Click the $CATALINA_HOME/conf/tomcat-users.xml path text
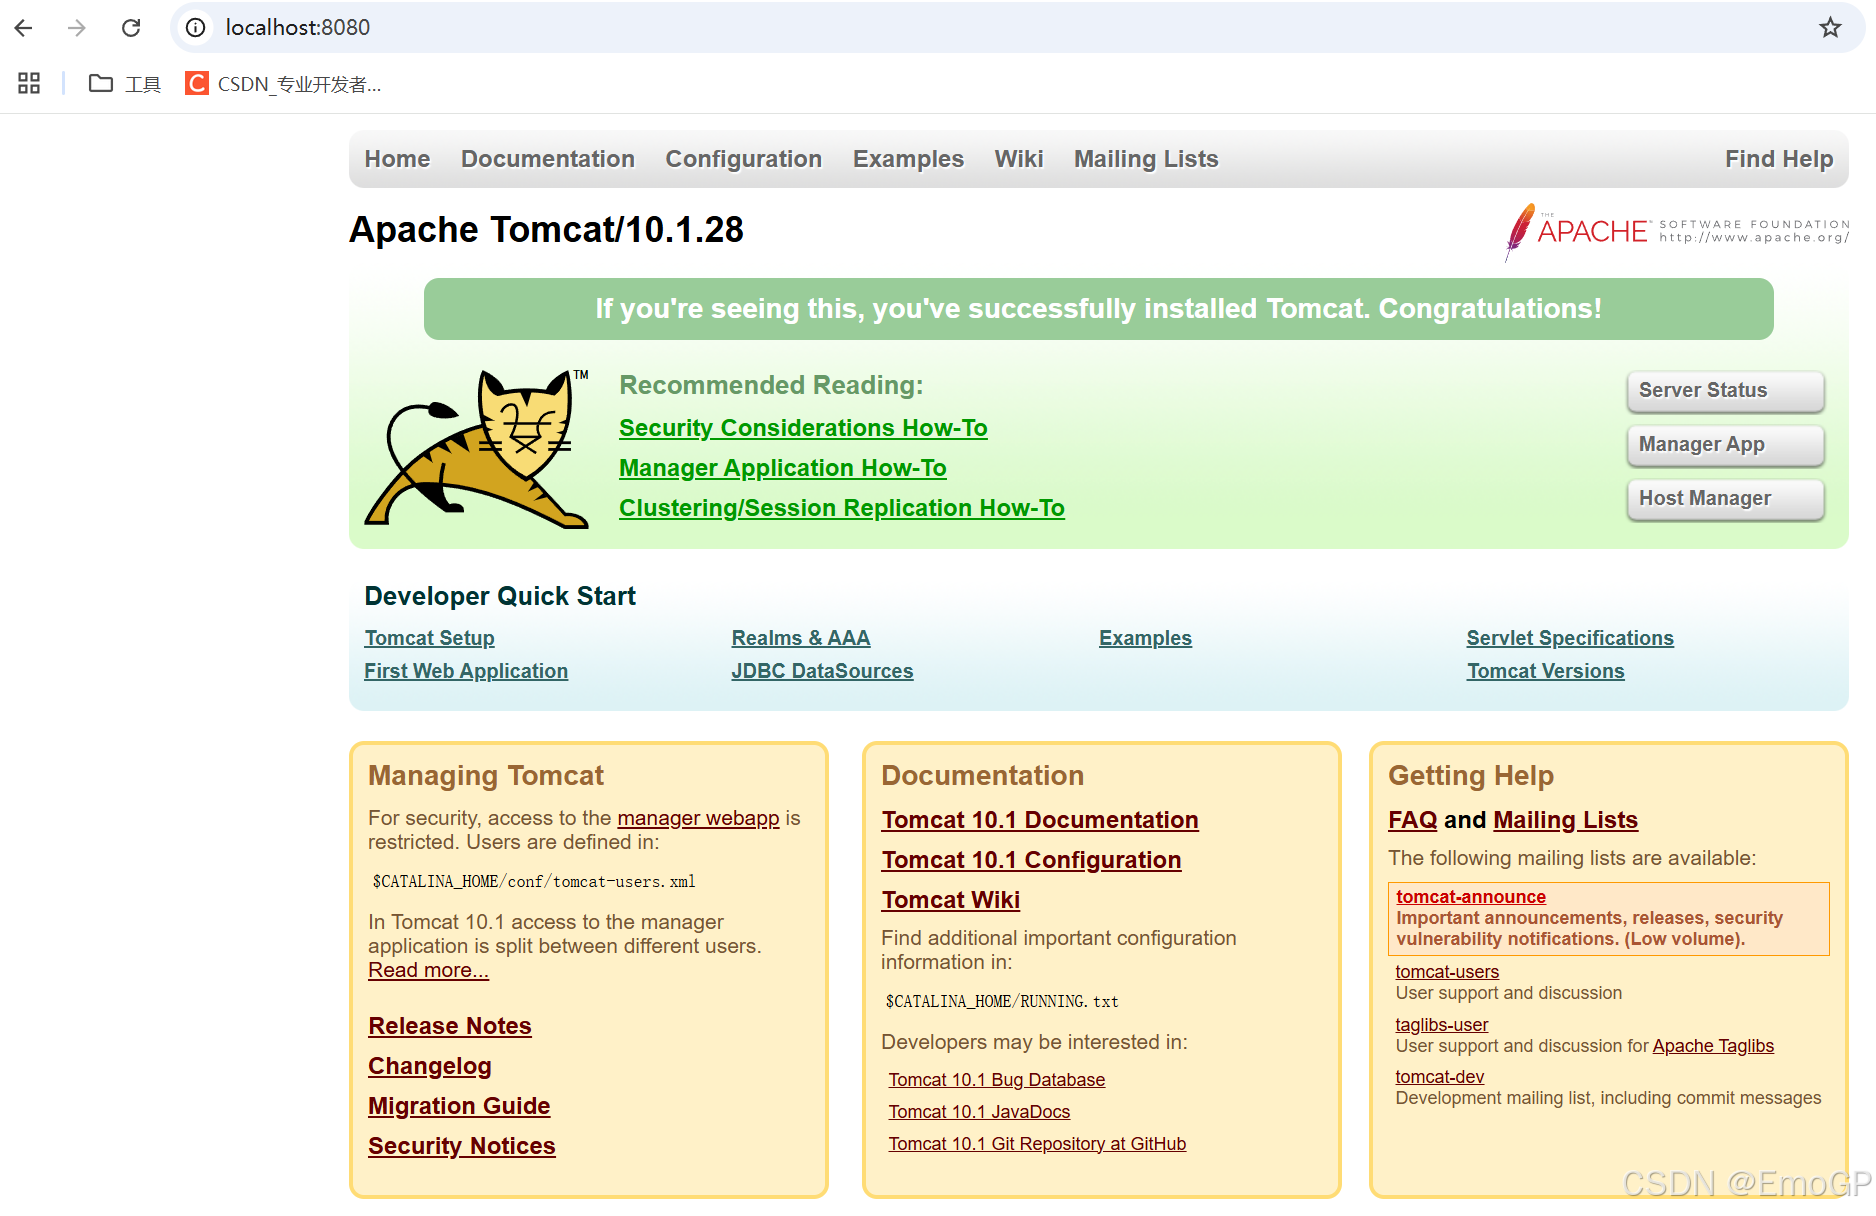 pos(534,882)
